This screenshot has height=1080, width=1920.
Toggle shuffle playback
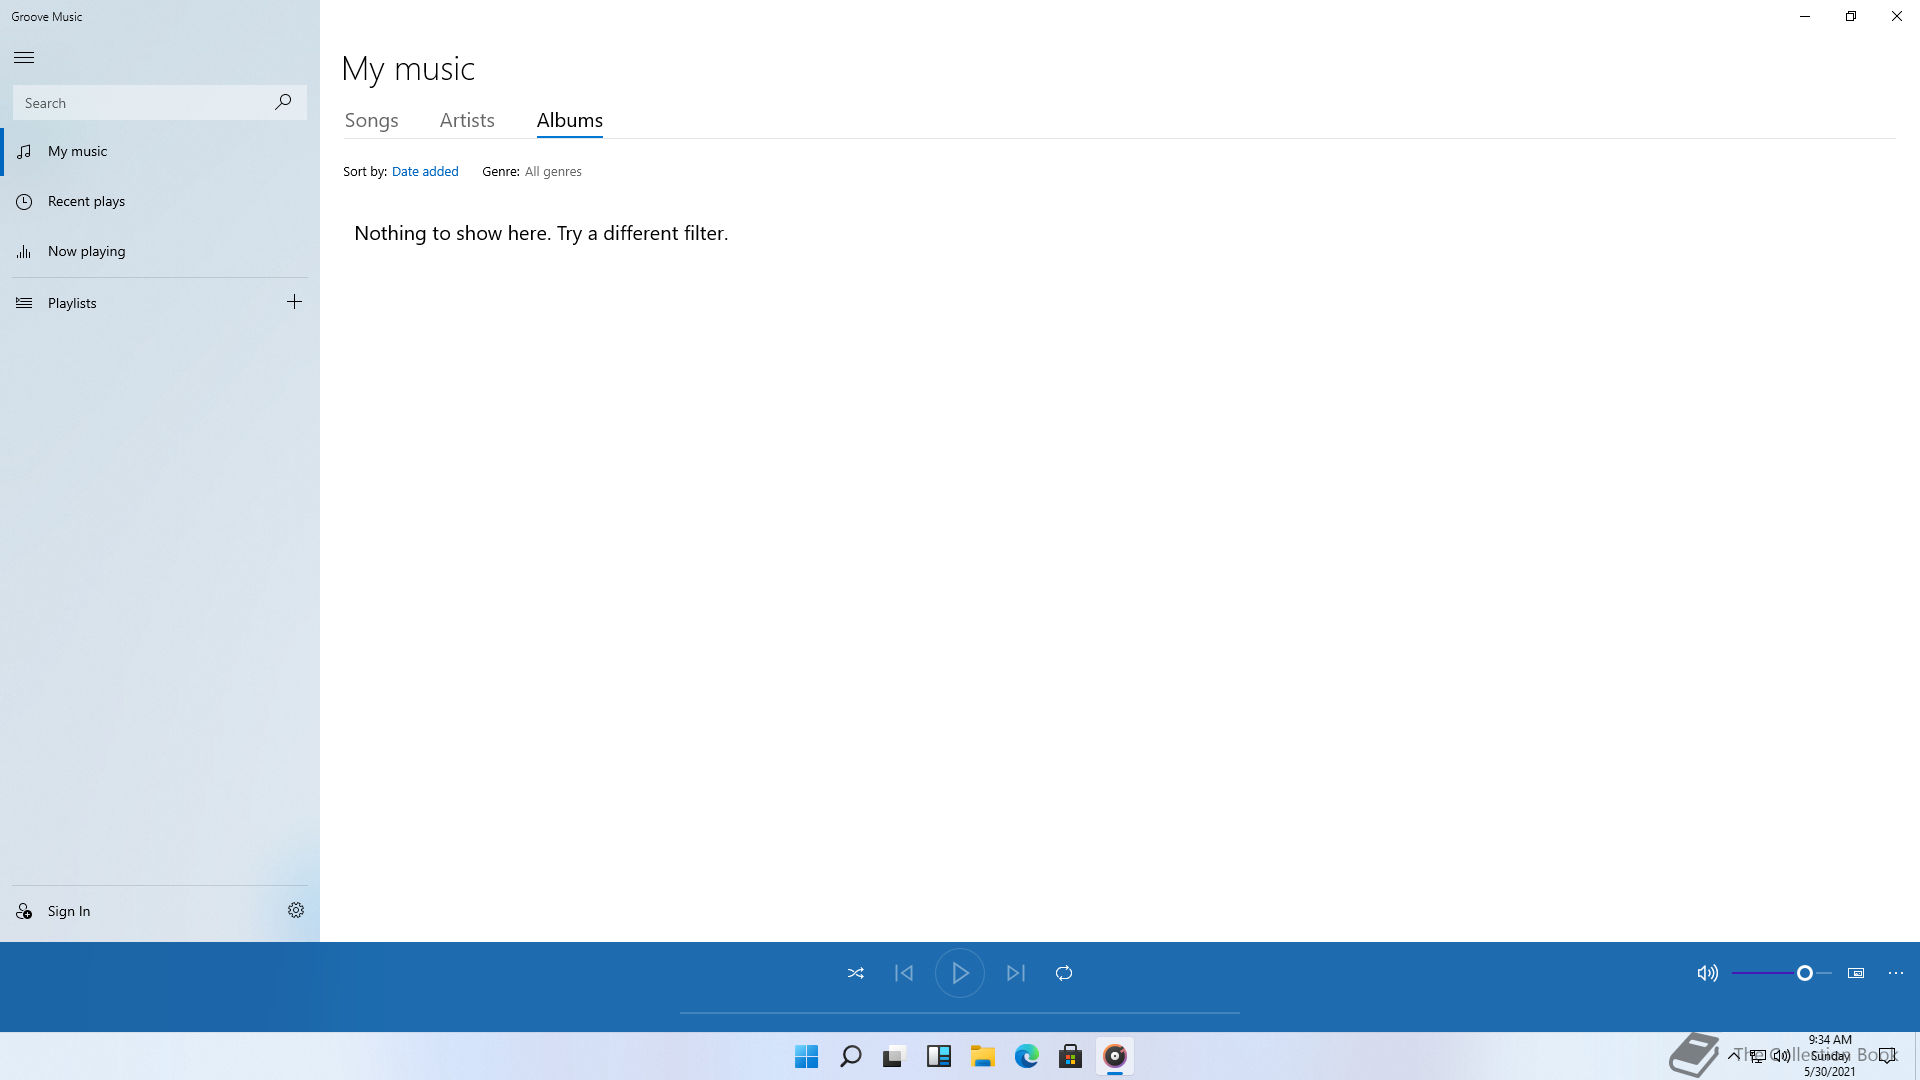856,973
